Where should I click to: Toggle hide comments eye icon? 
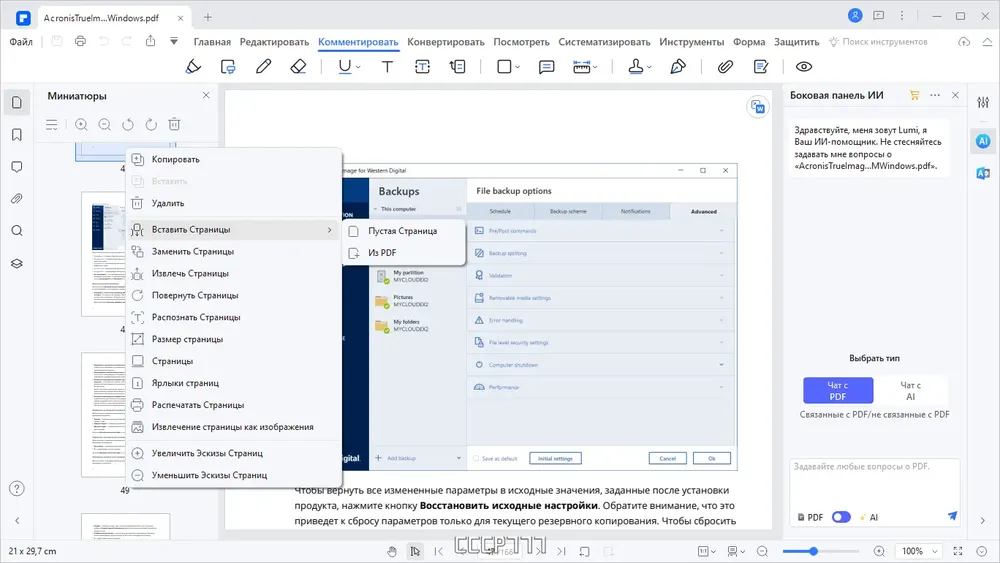[804, 66]
